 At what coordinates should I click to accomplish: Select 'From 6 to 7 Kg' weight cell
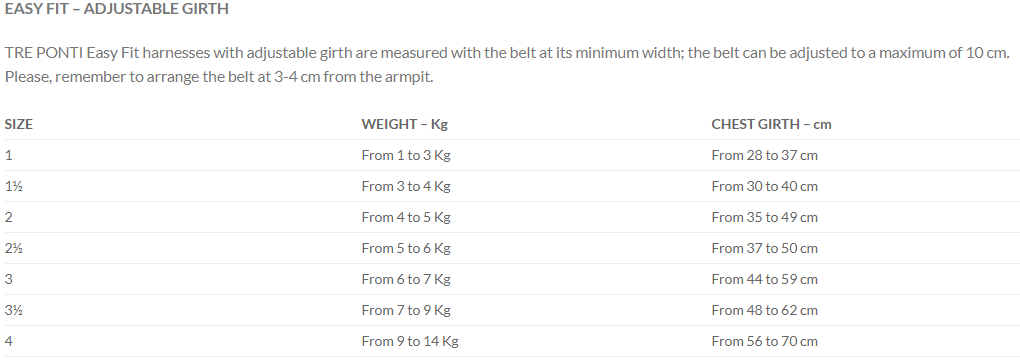[x=406, y=279]
